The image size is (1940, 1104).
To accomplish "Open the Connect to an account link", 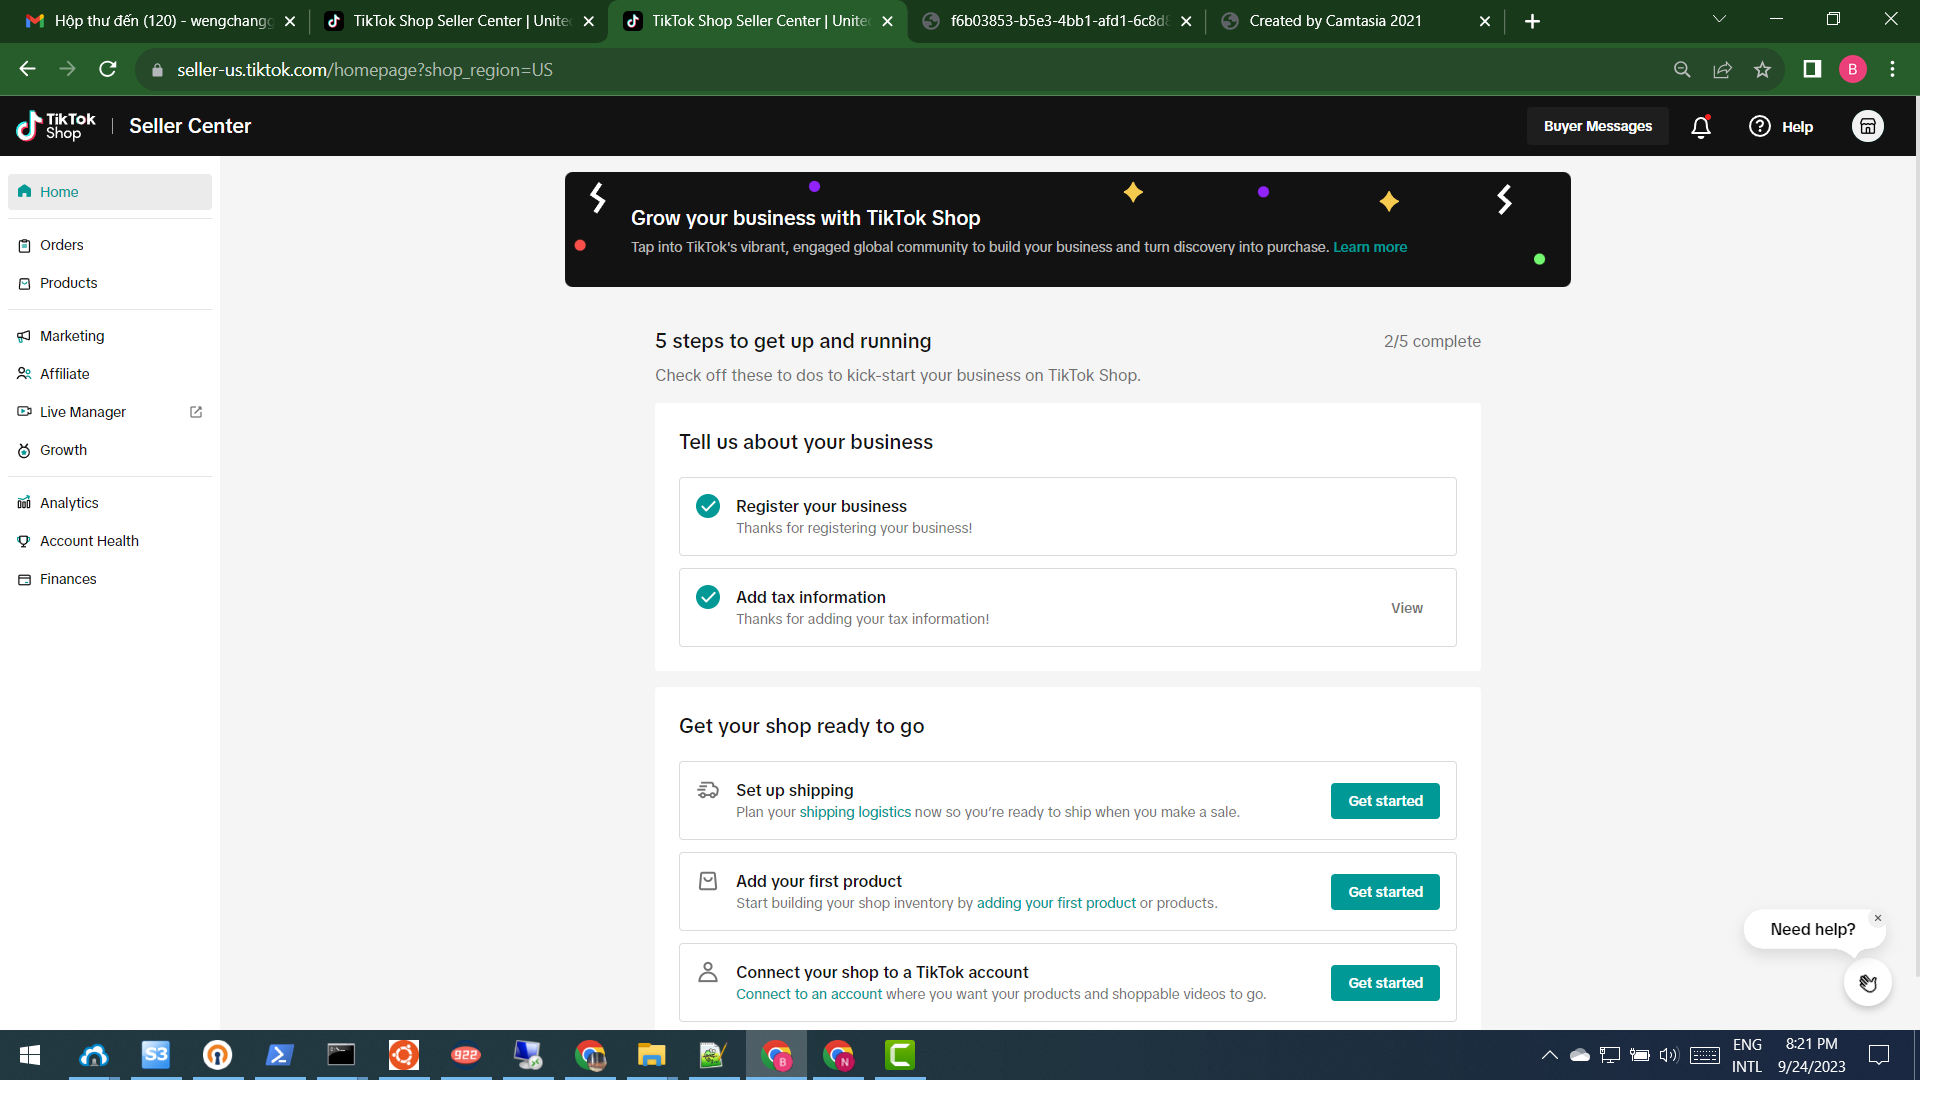I will [809, 994].
